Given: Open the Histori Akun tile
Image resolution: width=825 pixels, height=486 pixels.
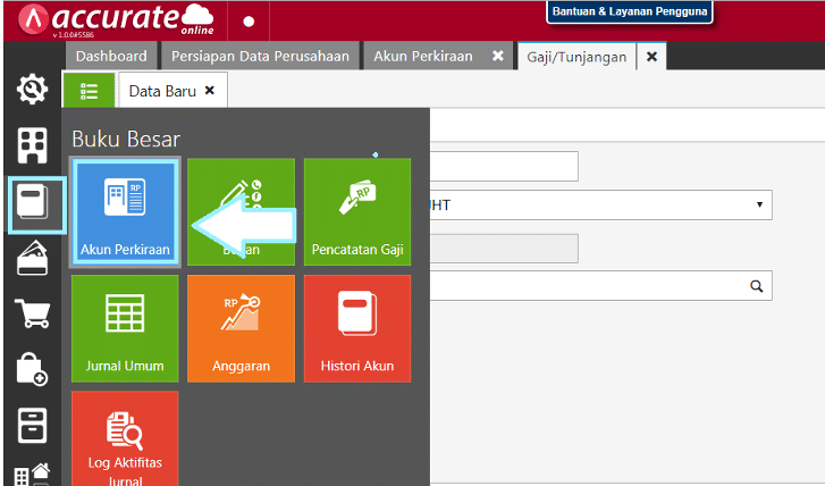Looking at the screenshot, I should 357,328.
